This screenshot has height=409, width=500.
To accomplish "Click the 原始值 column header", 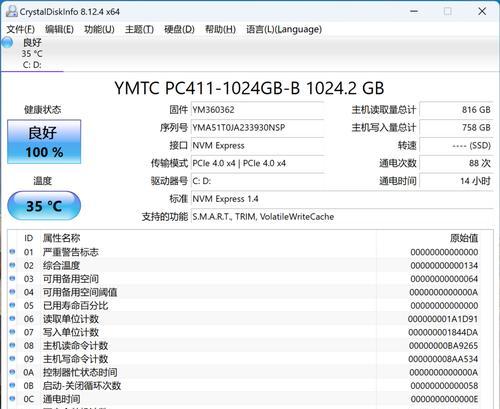I will 464,238.
